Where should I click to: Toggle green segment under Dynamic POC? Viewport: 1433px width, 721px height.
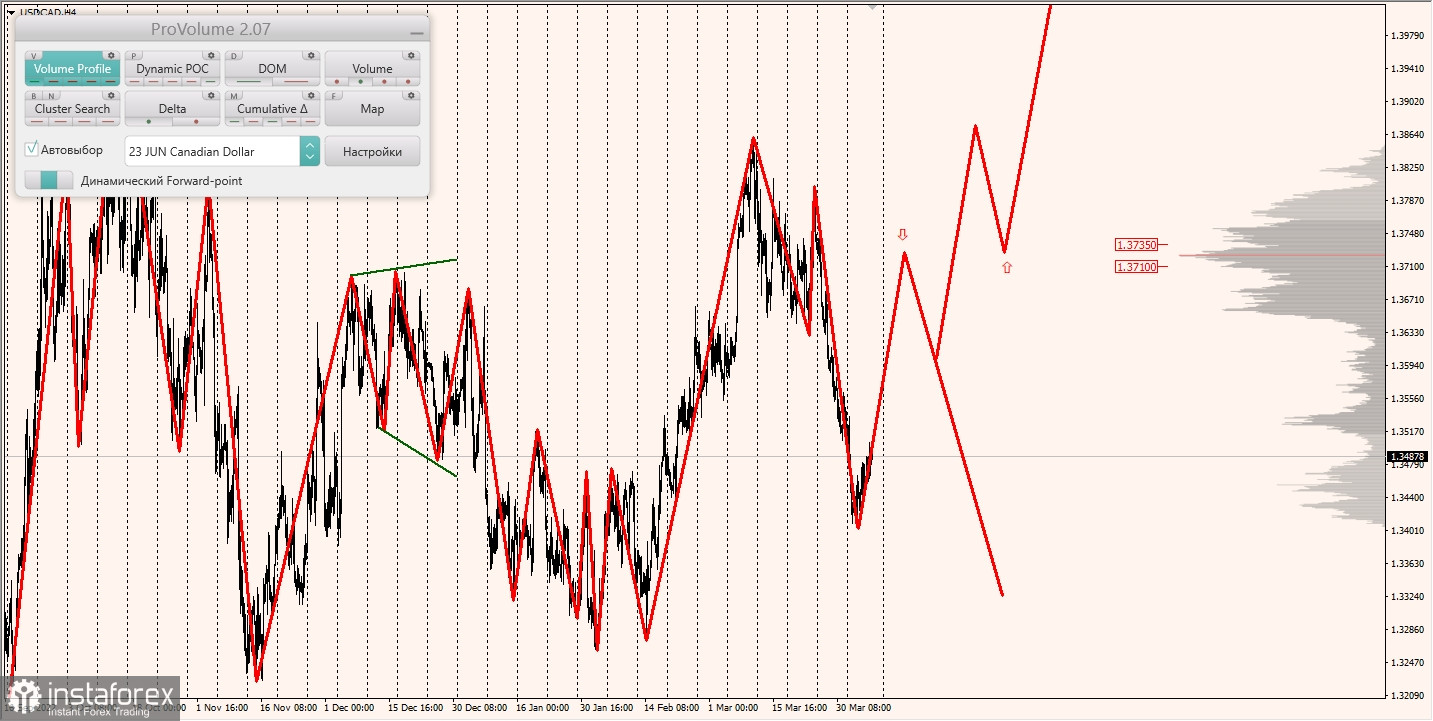point(210,81)
